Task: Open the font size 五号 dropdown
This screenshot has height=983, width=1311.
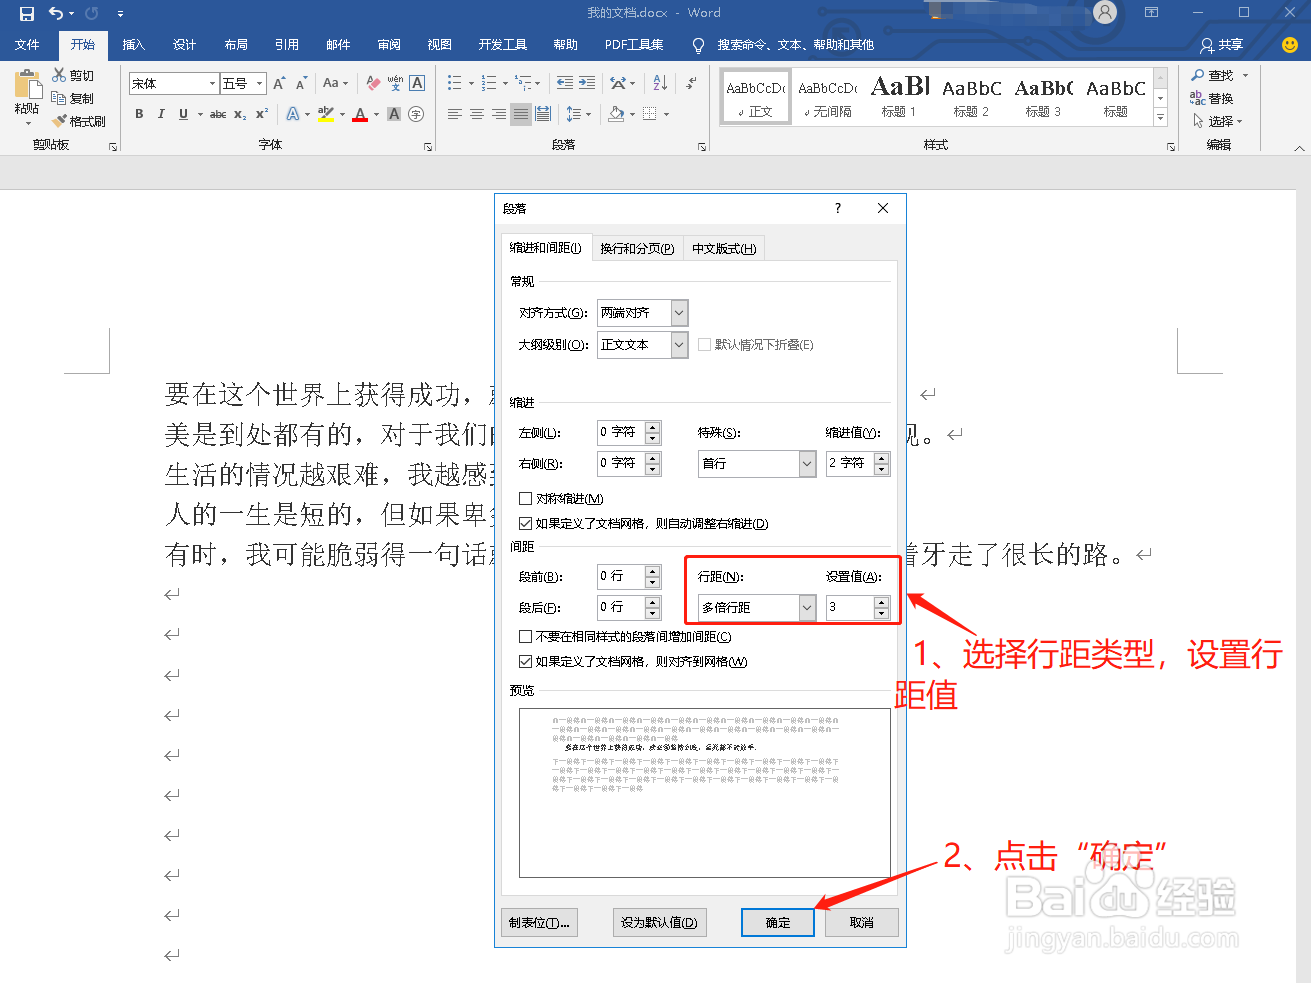Action: [x=260, y=83]
